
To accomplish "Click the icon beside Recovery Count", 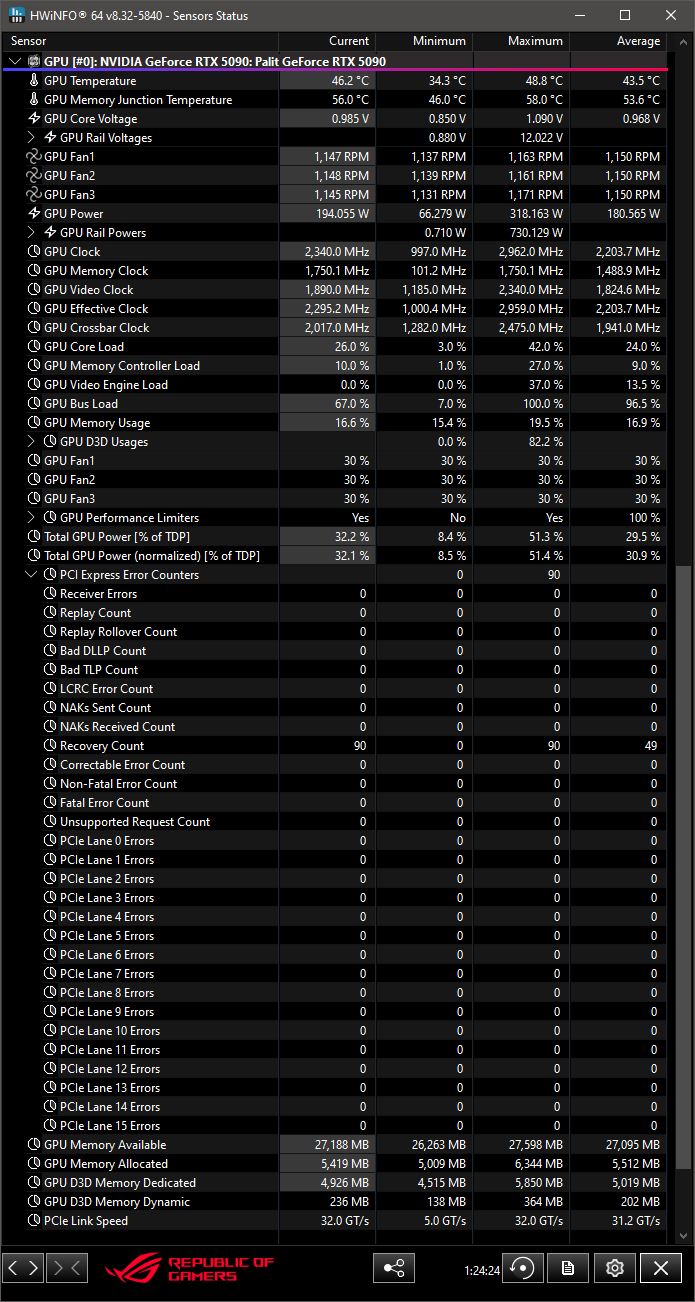I will point(51,746).
